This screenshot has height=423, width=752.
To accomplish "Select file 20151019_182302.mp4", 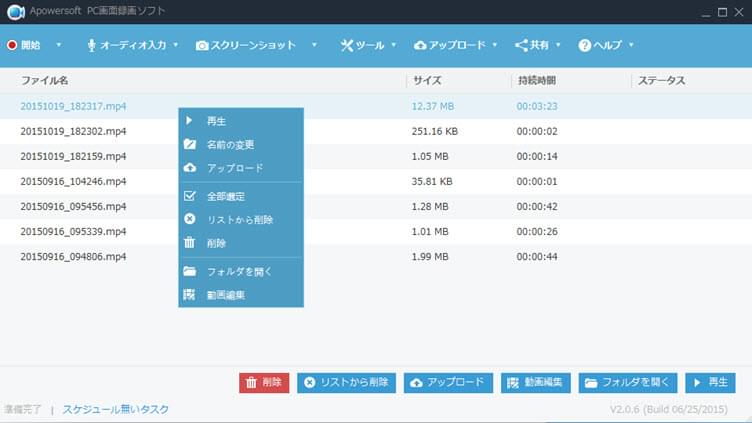I will (x=73, y=131).
